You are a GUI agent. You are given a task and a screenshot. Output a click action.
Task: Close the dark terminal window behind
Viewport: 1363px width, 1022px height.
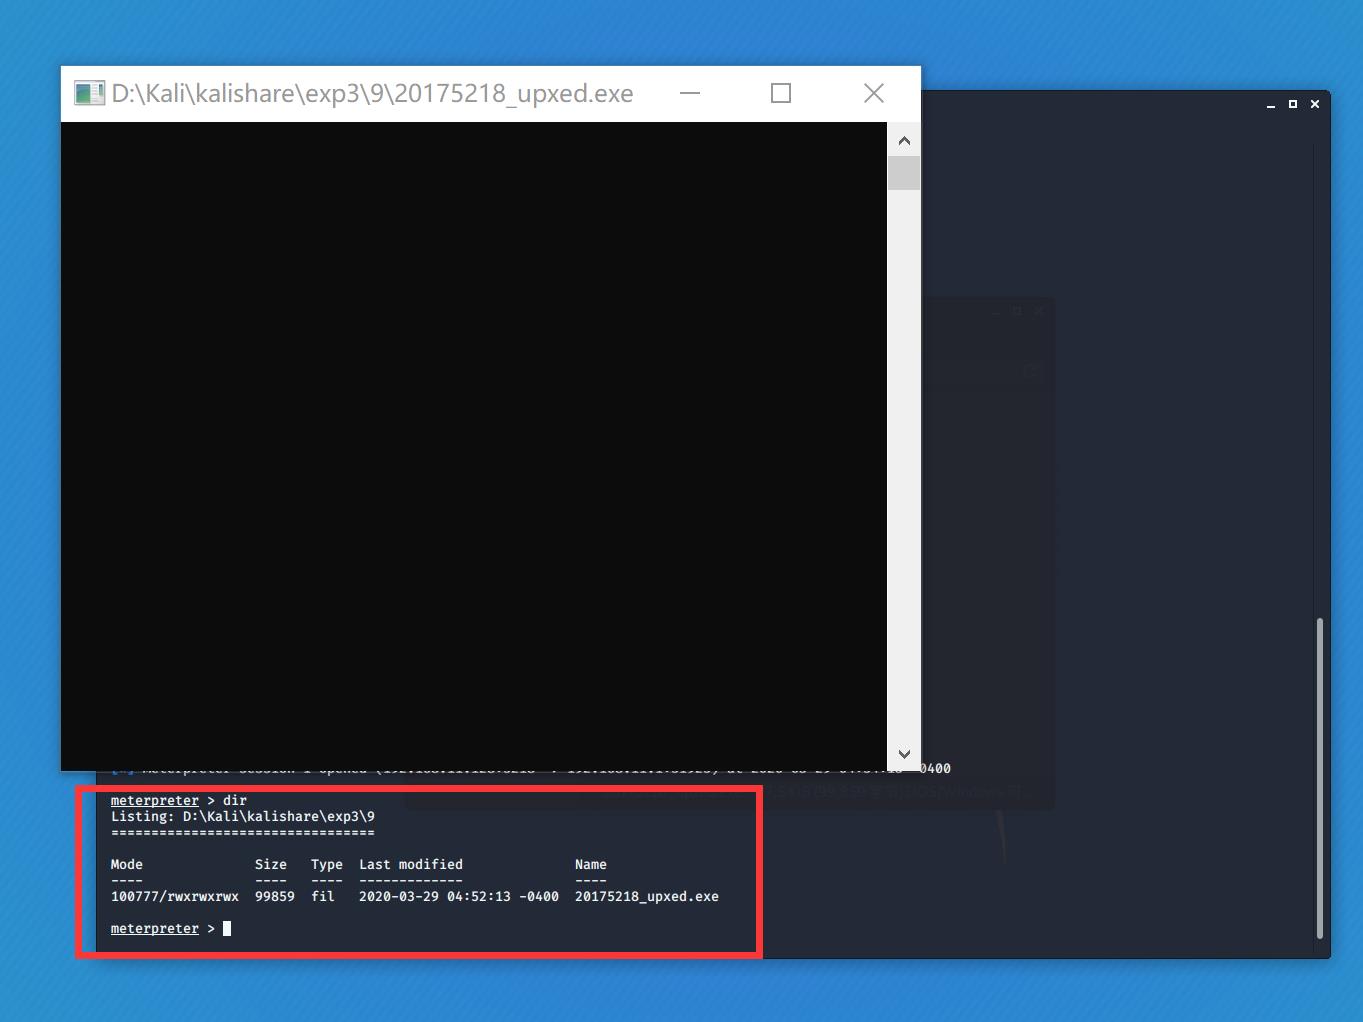(1315, 104)
